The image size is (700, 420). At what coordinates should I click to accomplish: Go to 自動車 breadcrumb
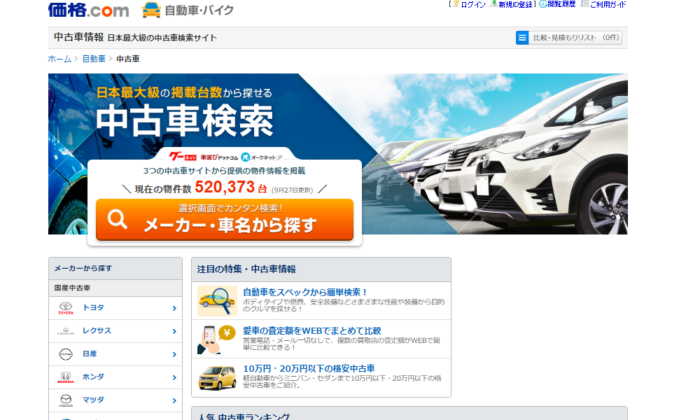click(x=94, y=58)
